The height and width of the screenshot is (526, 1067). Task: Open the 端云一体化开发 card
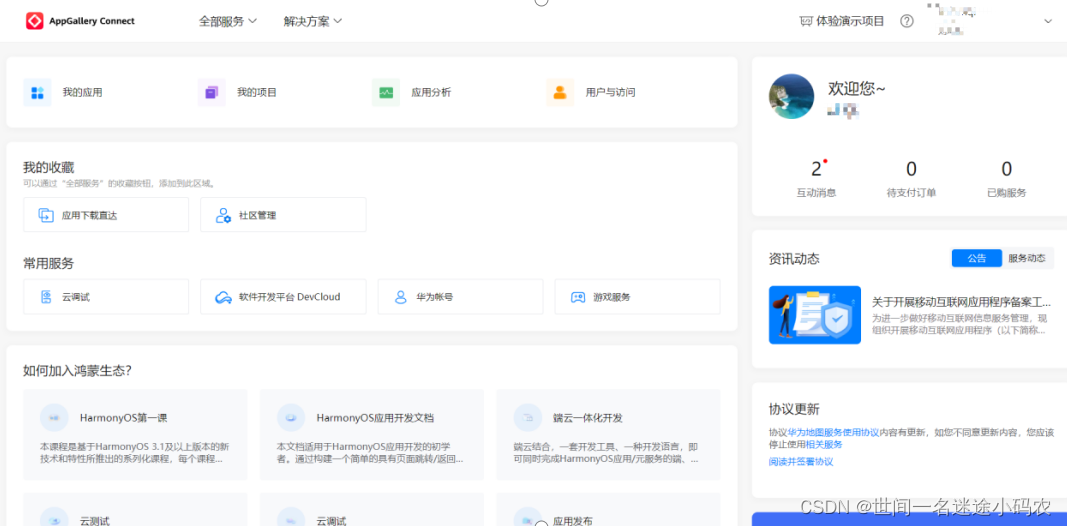(608, 434)
